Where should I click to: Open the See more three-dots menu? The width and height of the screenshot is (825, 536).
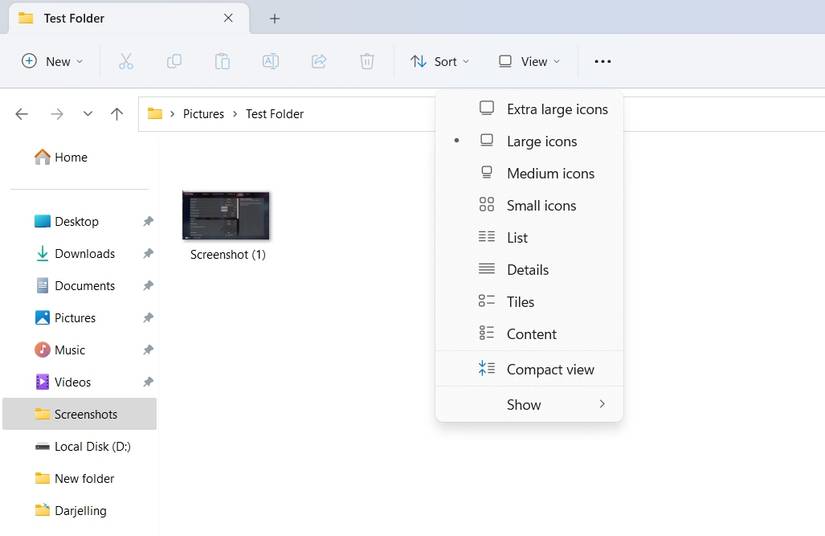click(x=602, y=61)
